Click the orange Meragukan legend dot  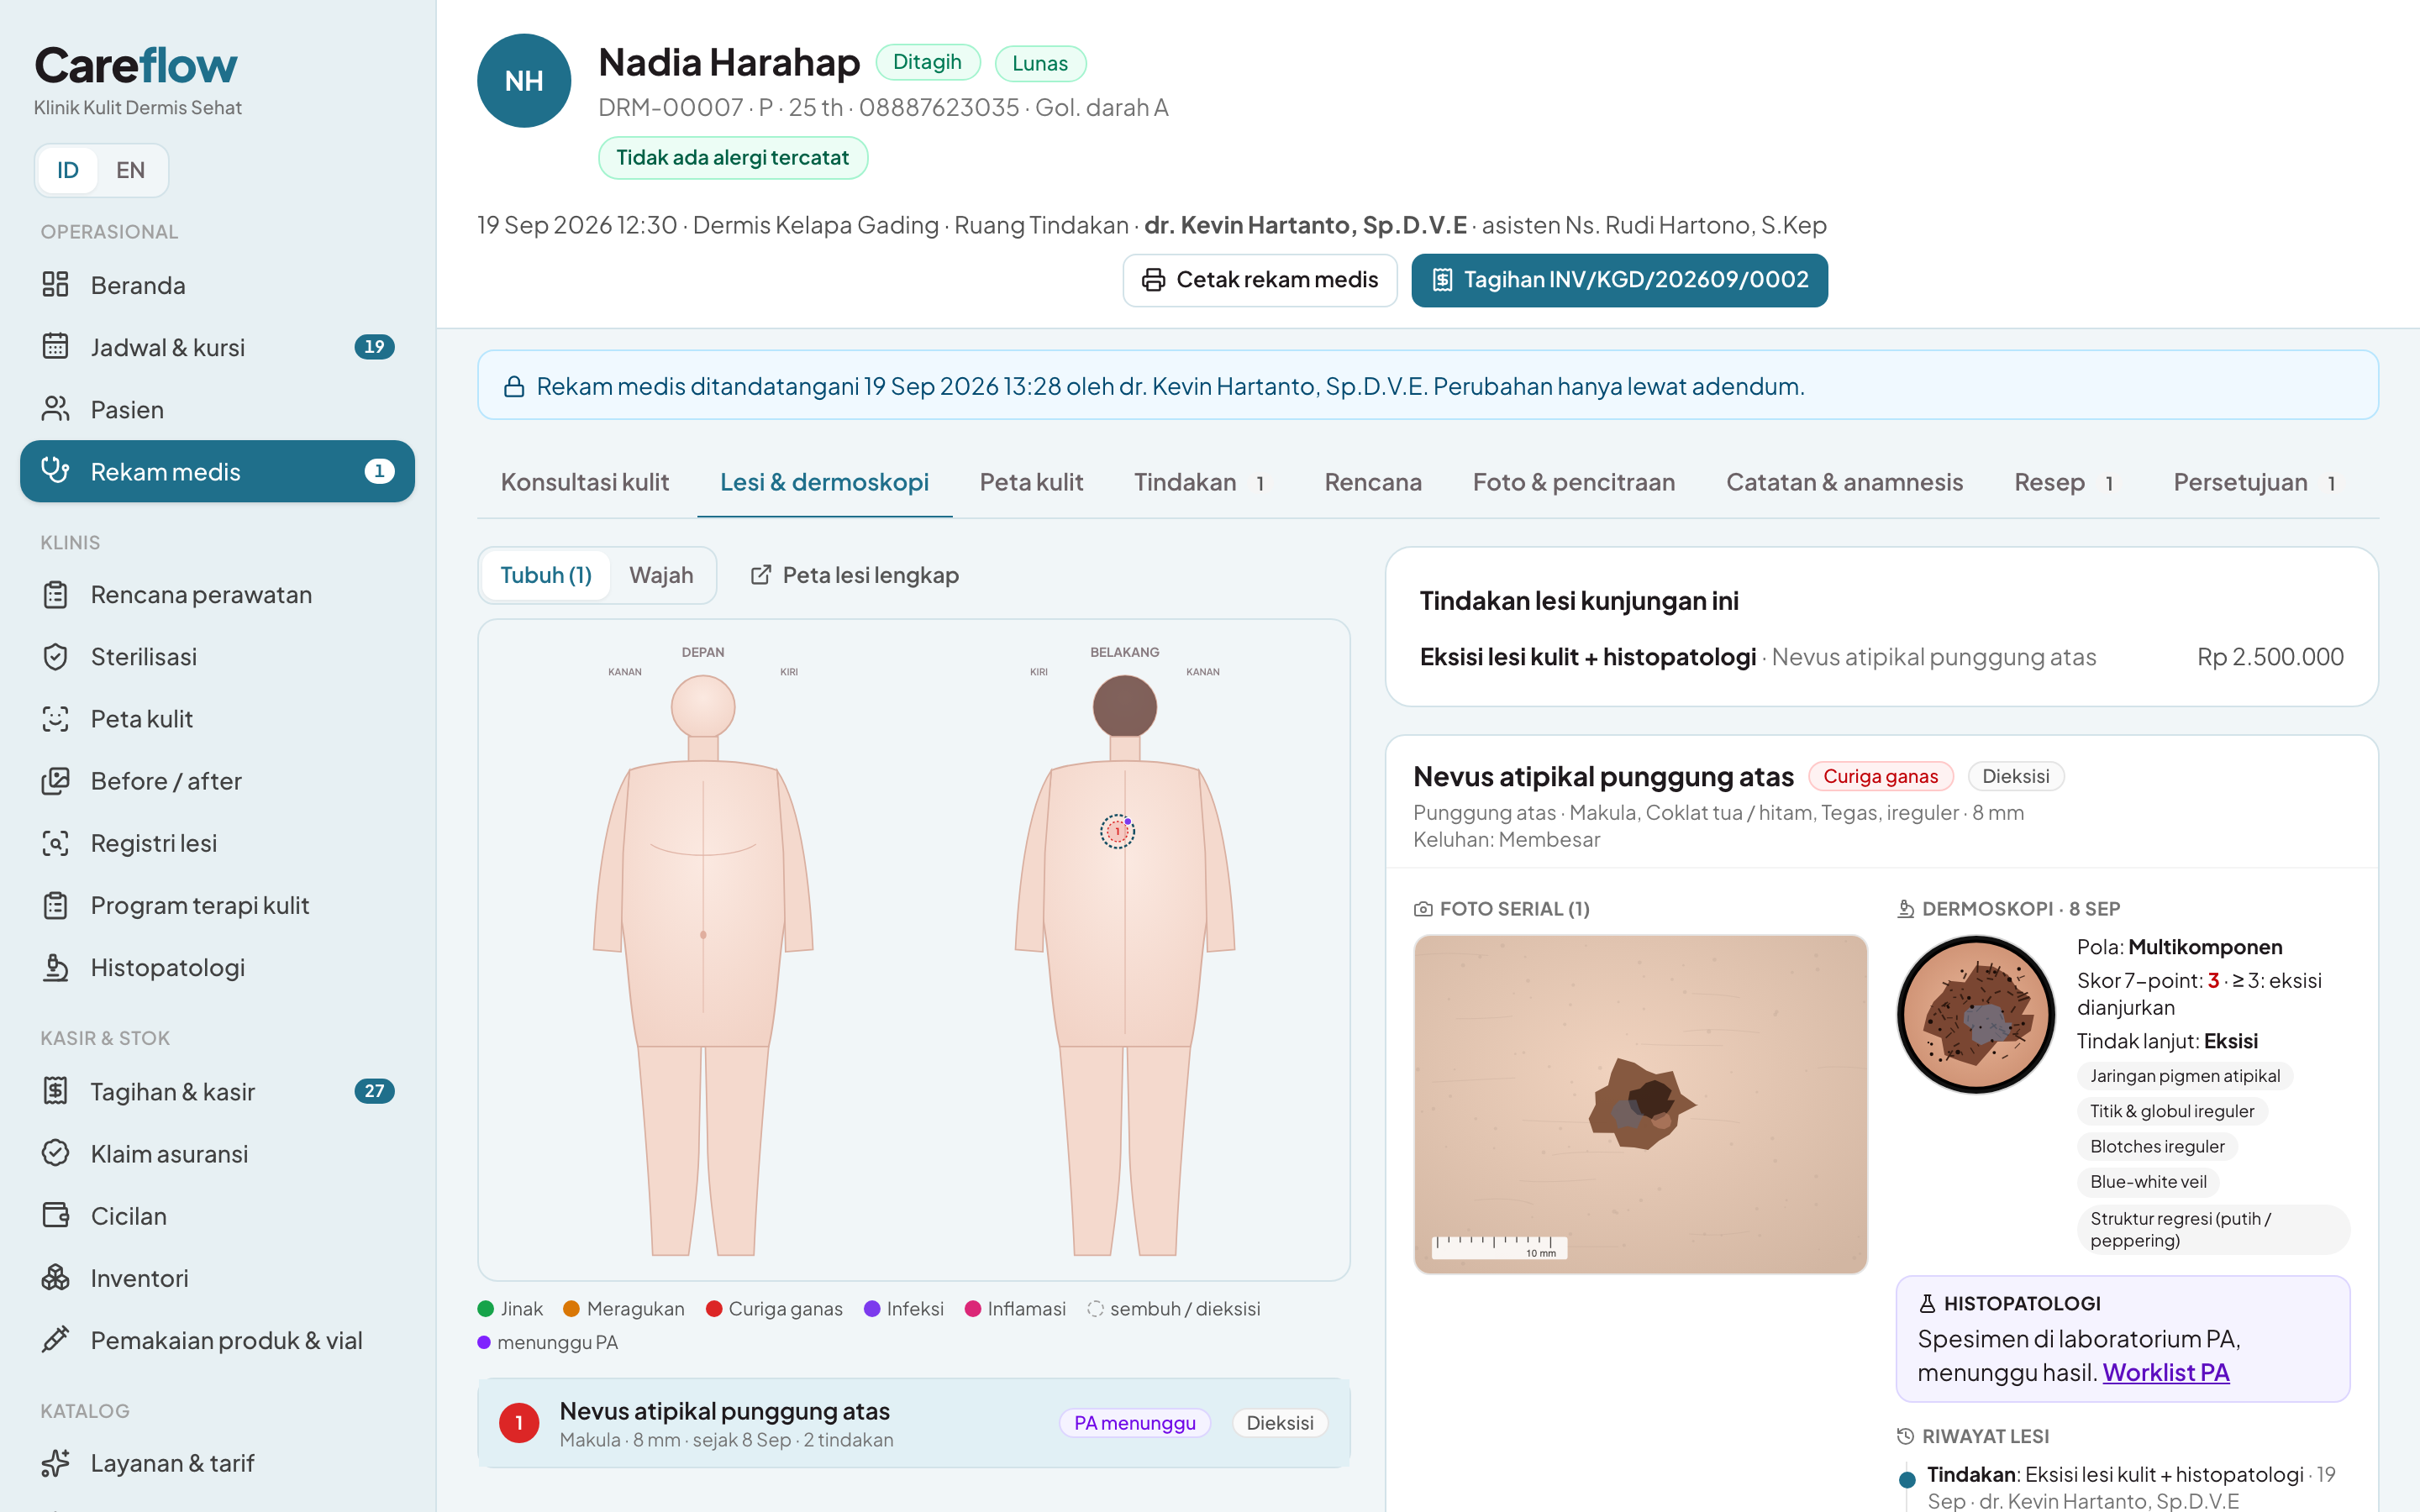point(572,1309)
